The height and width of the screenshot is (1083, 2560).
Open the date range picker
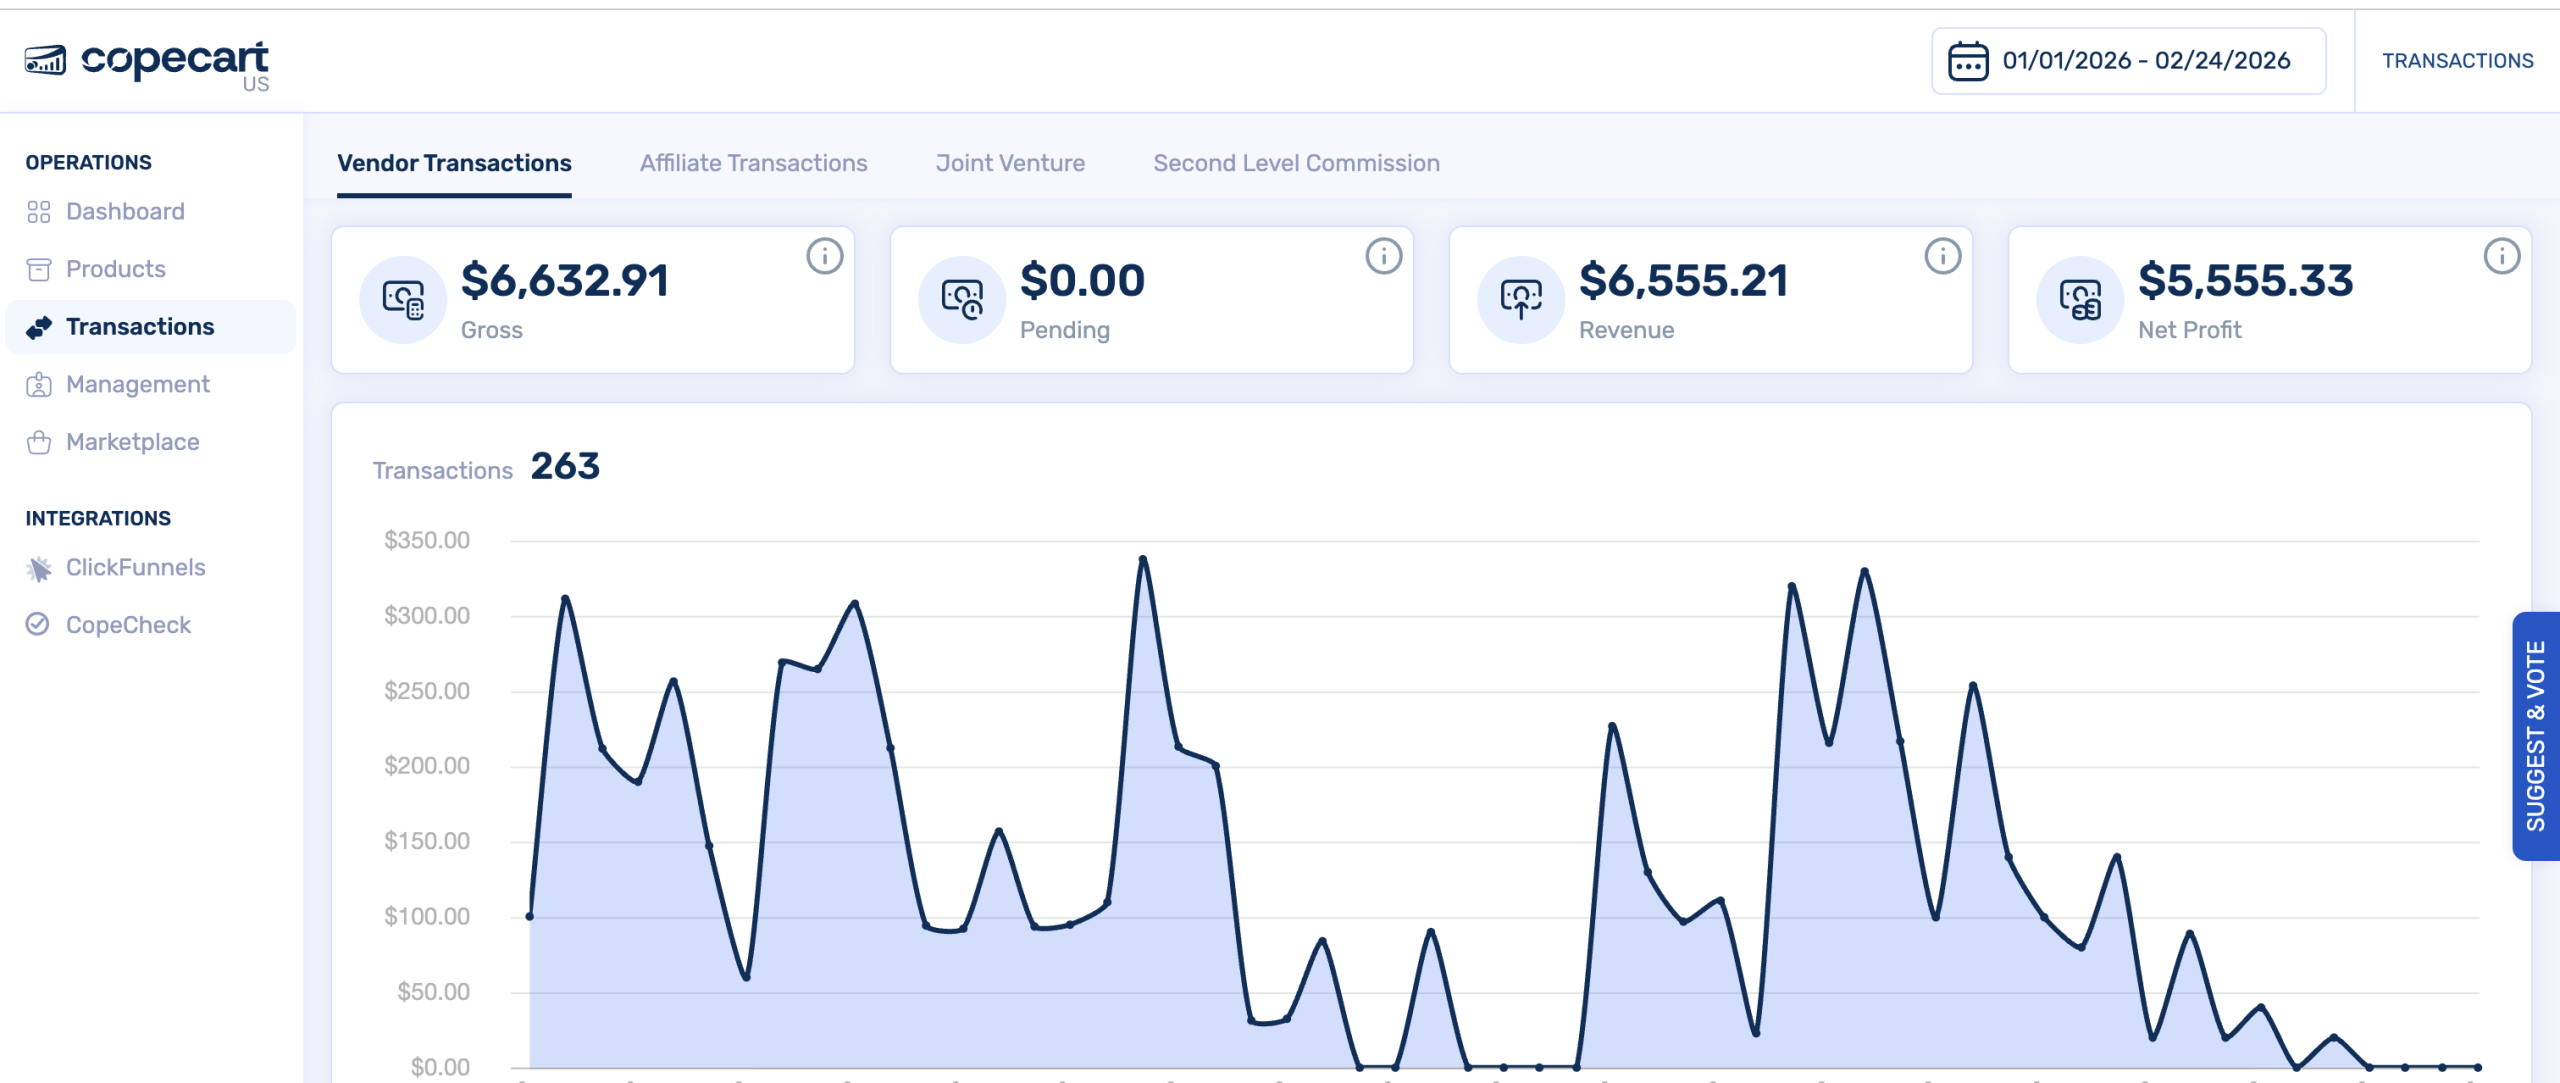[x=2128, y=61]
